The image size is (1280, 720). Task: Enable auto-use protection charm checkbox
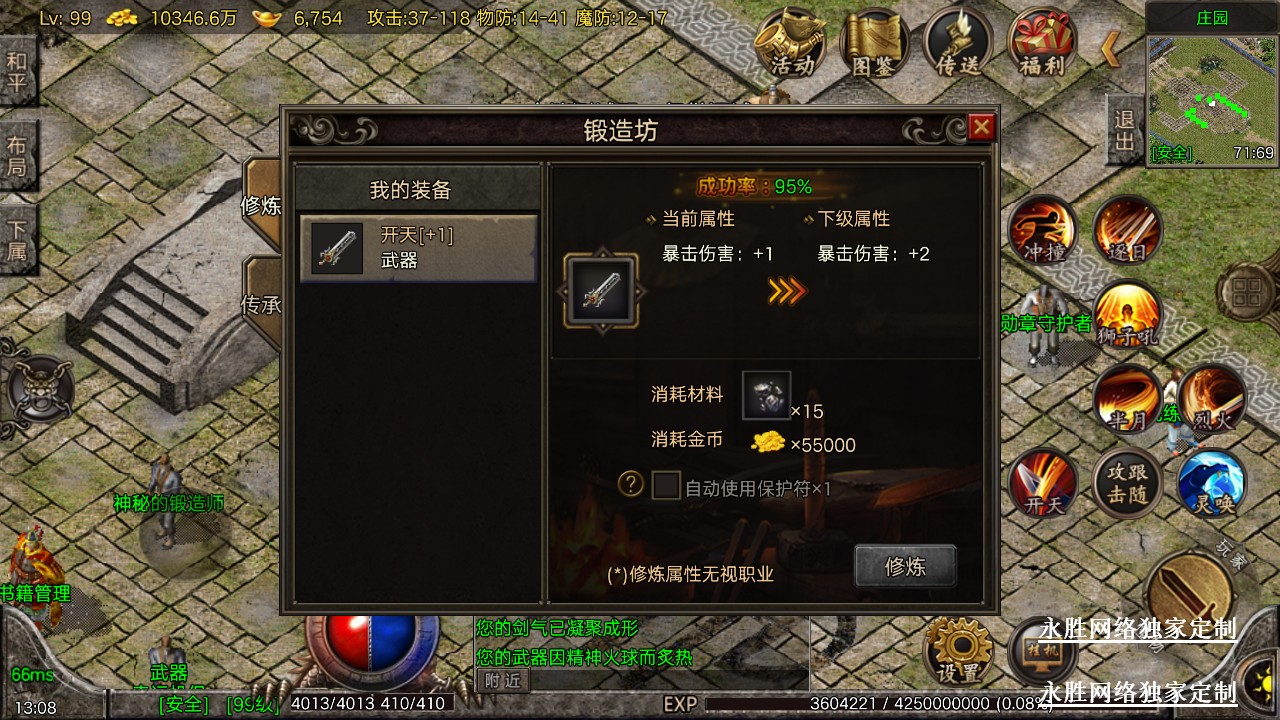point(666,486)
